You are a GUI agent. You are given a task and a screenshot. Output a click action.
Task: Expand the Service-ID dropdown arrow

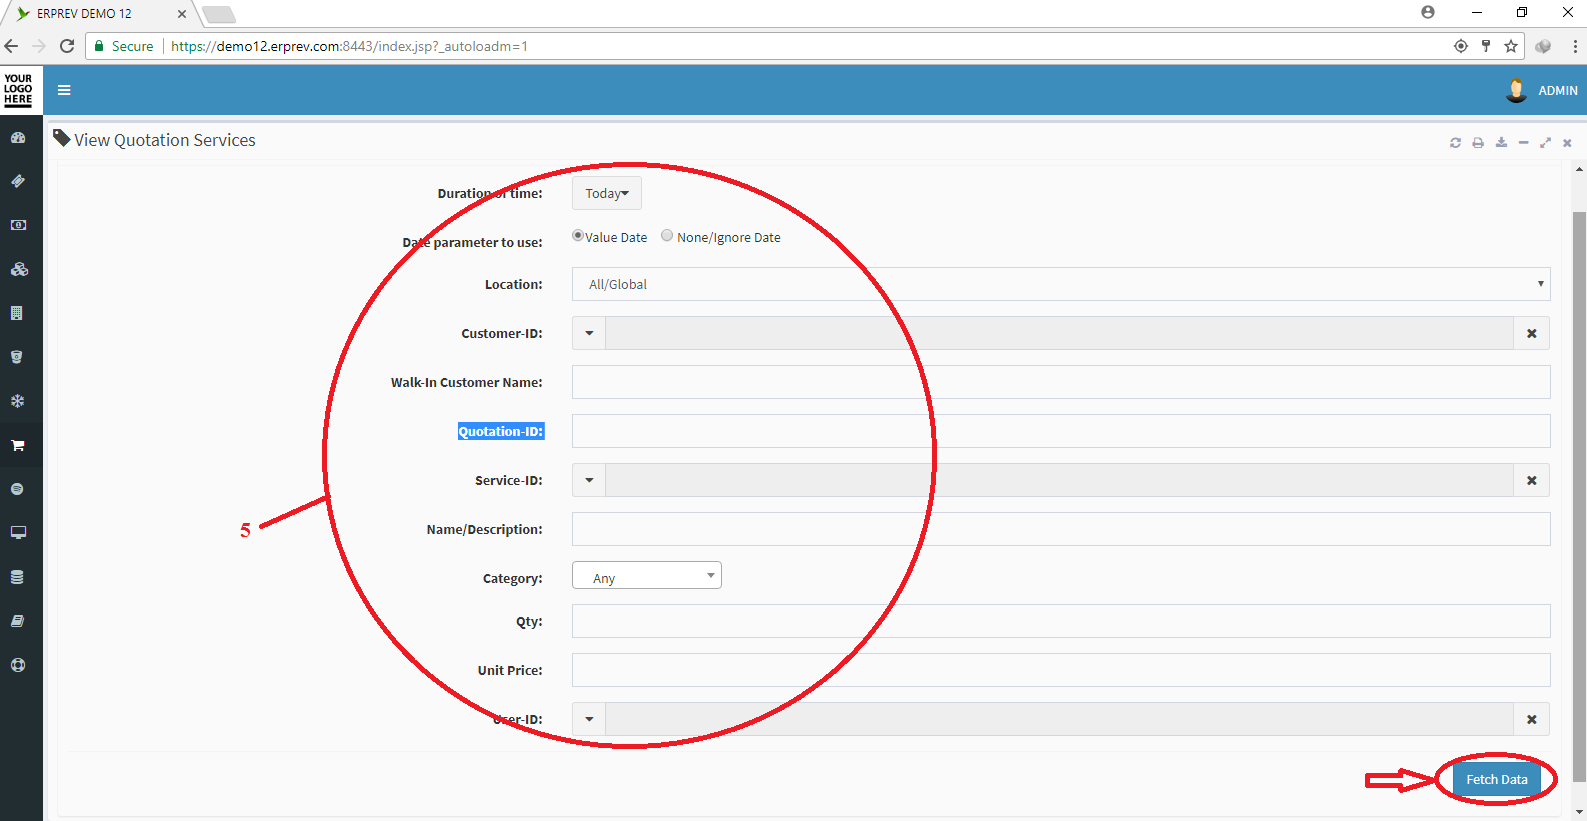pos(589,480)
